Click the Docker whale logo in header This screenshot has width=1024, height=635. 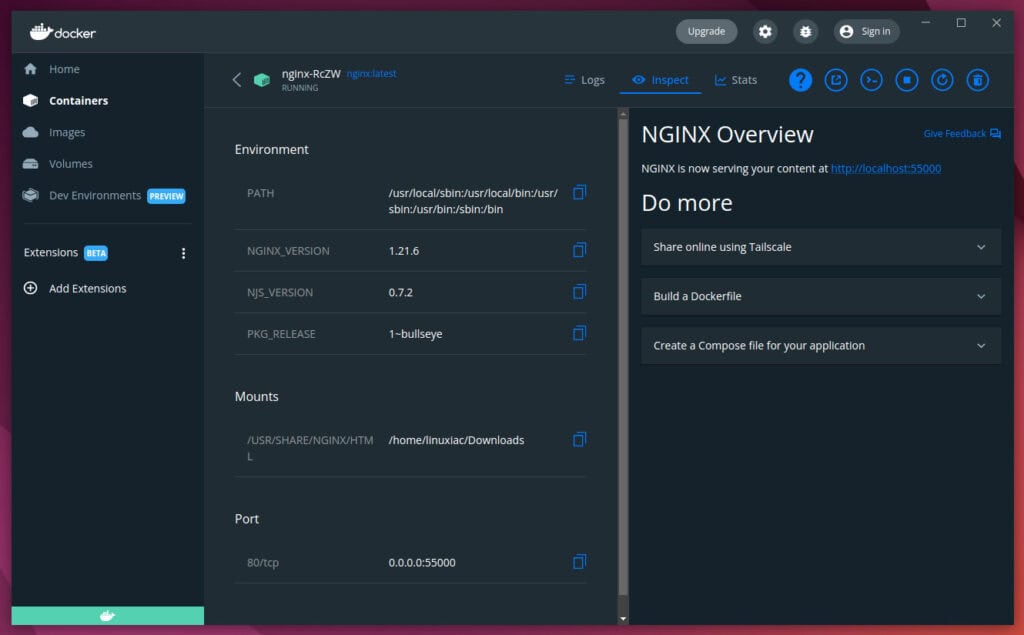click(63, 31)
